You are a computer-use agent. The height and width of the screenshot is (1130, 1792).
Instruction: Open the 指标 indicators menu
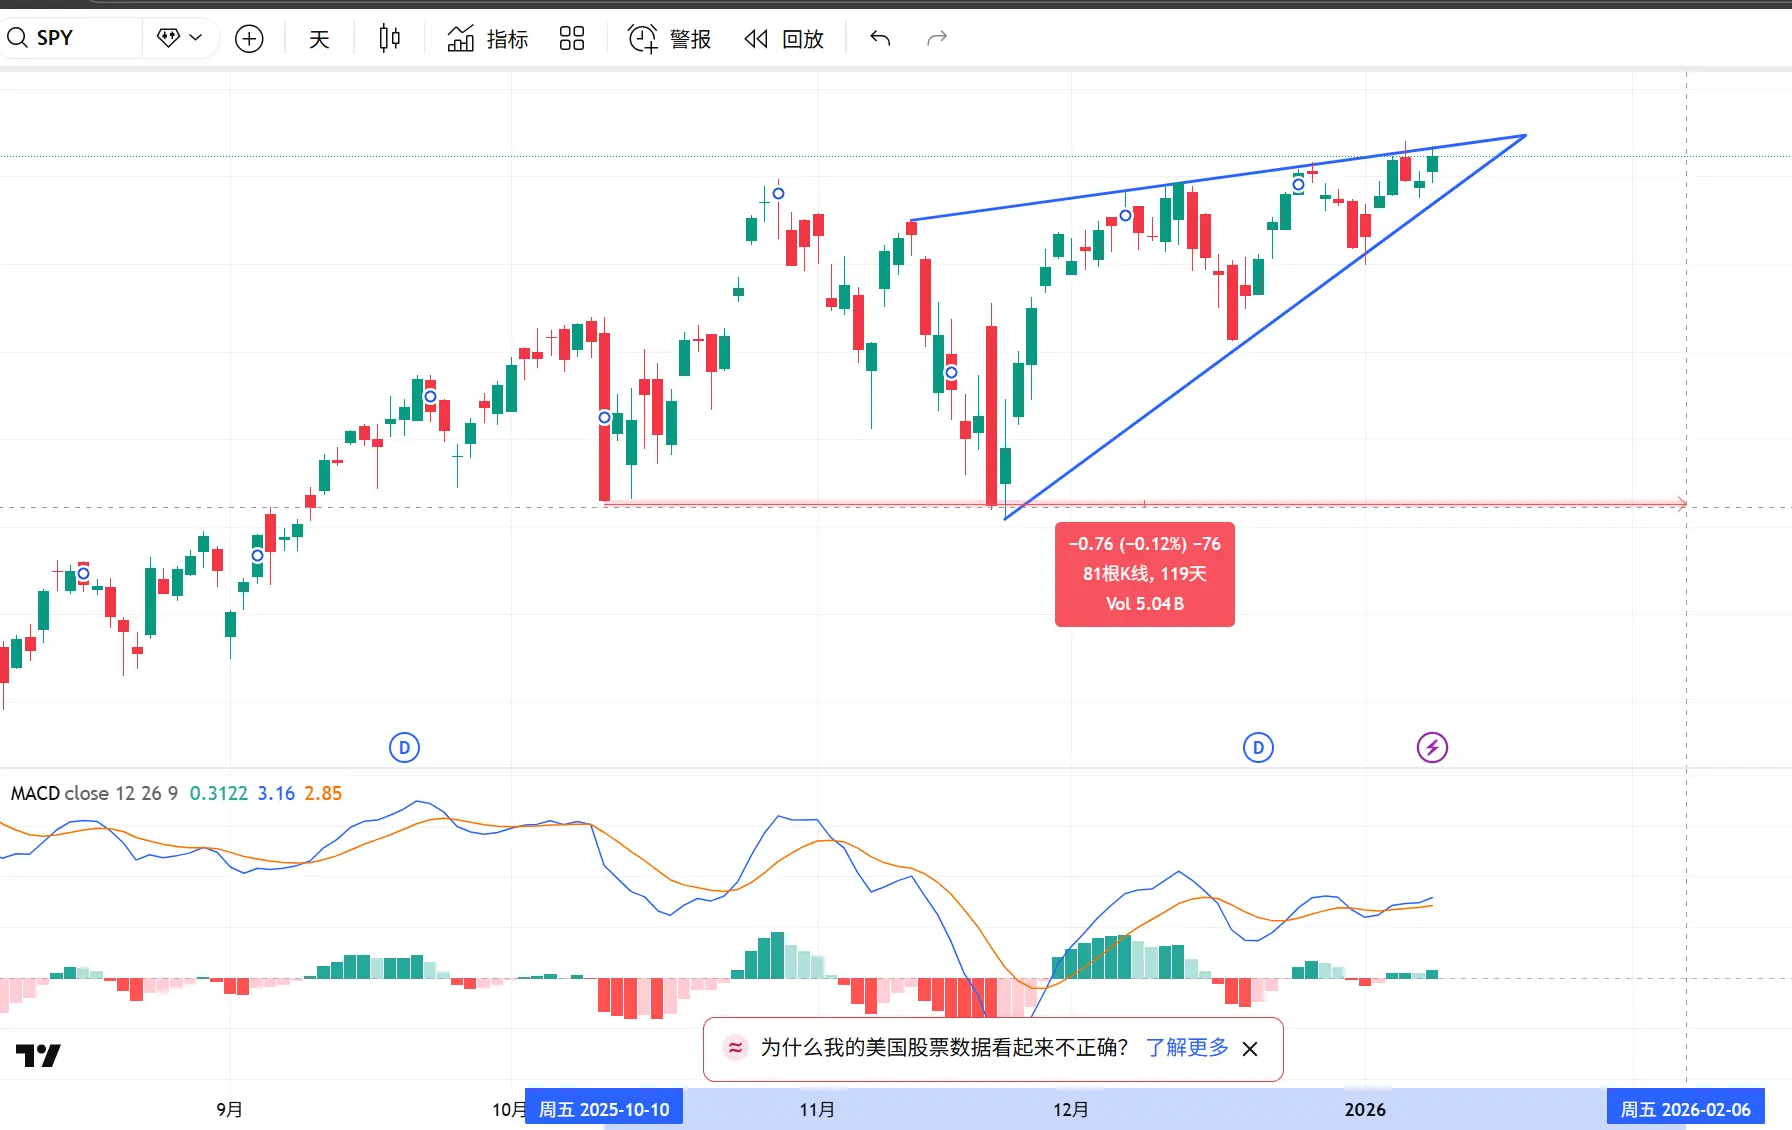pyautogui.click(x=487, y=39)
